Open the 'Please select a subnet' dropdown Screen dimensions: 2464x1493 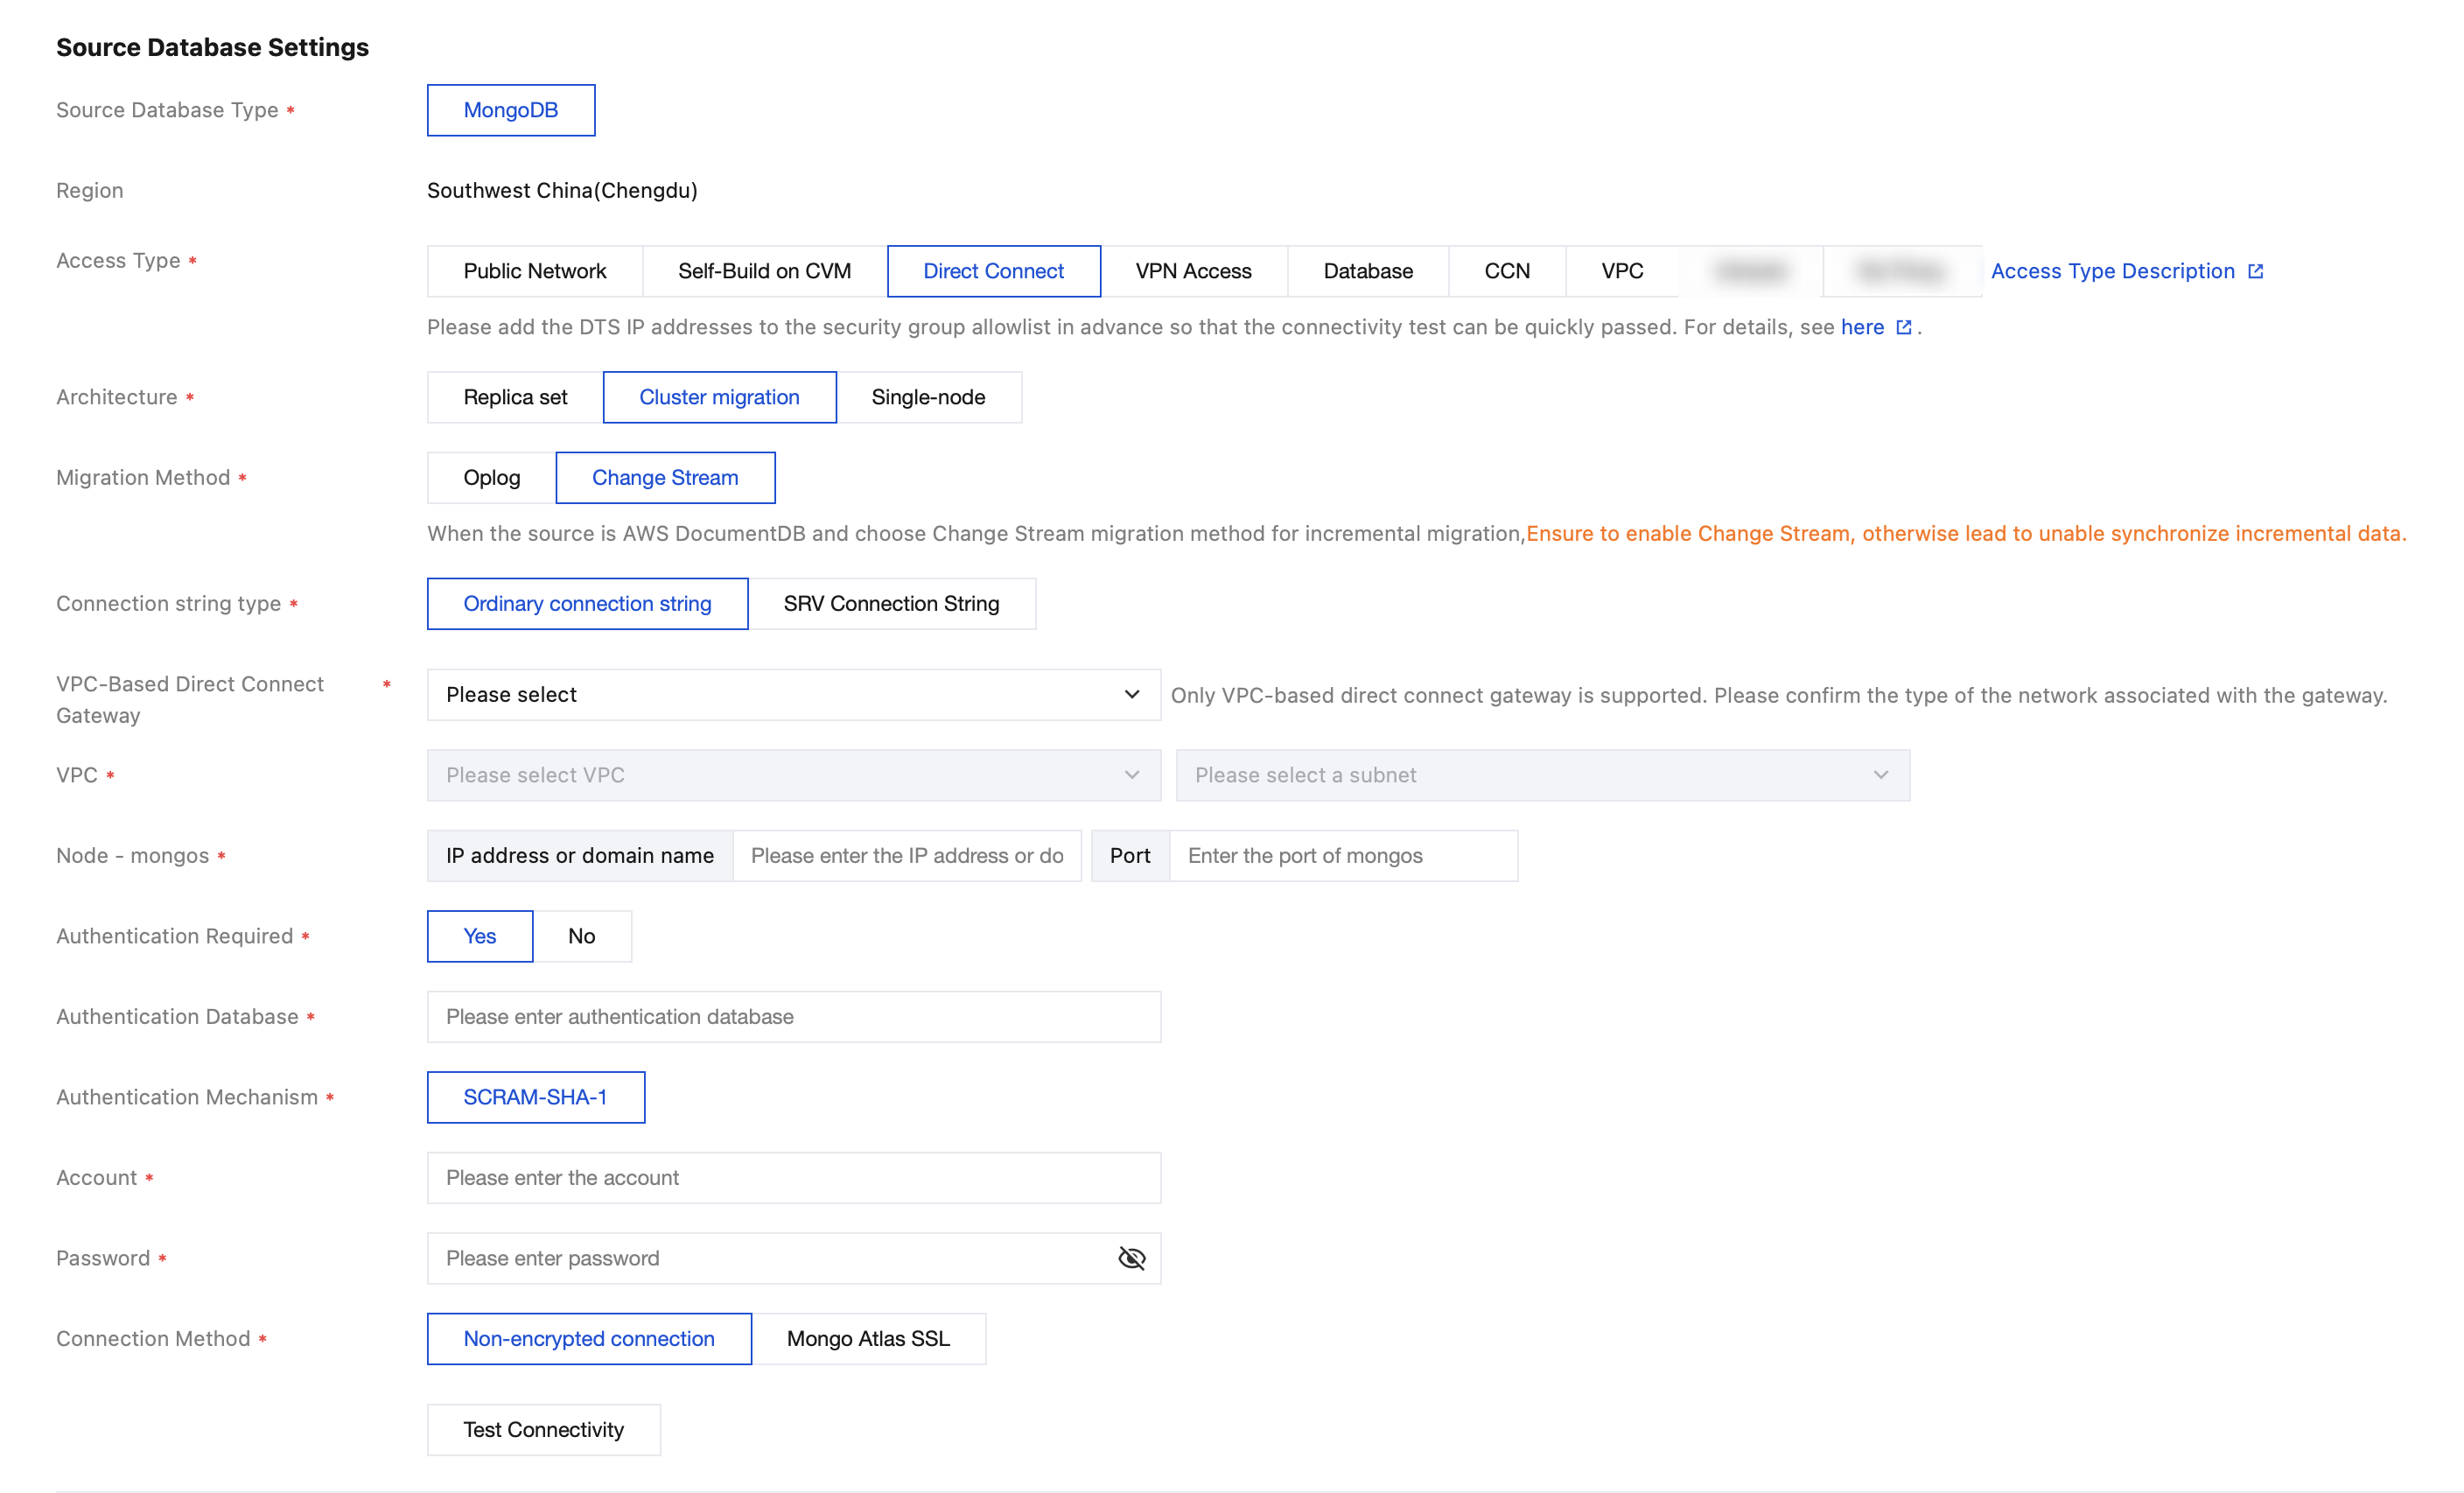(x=1542, y=775)
